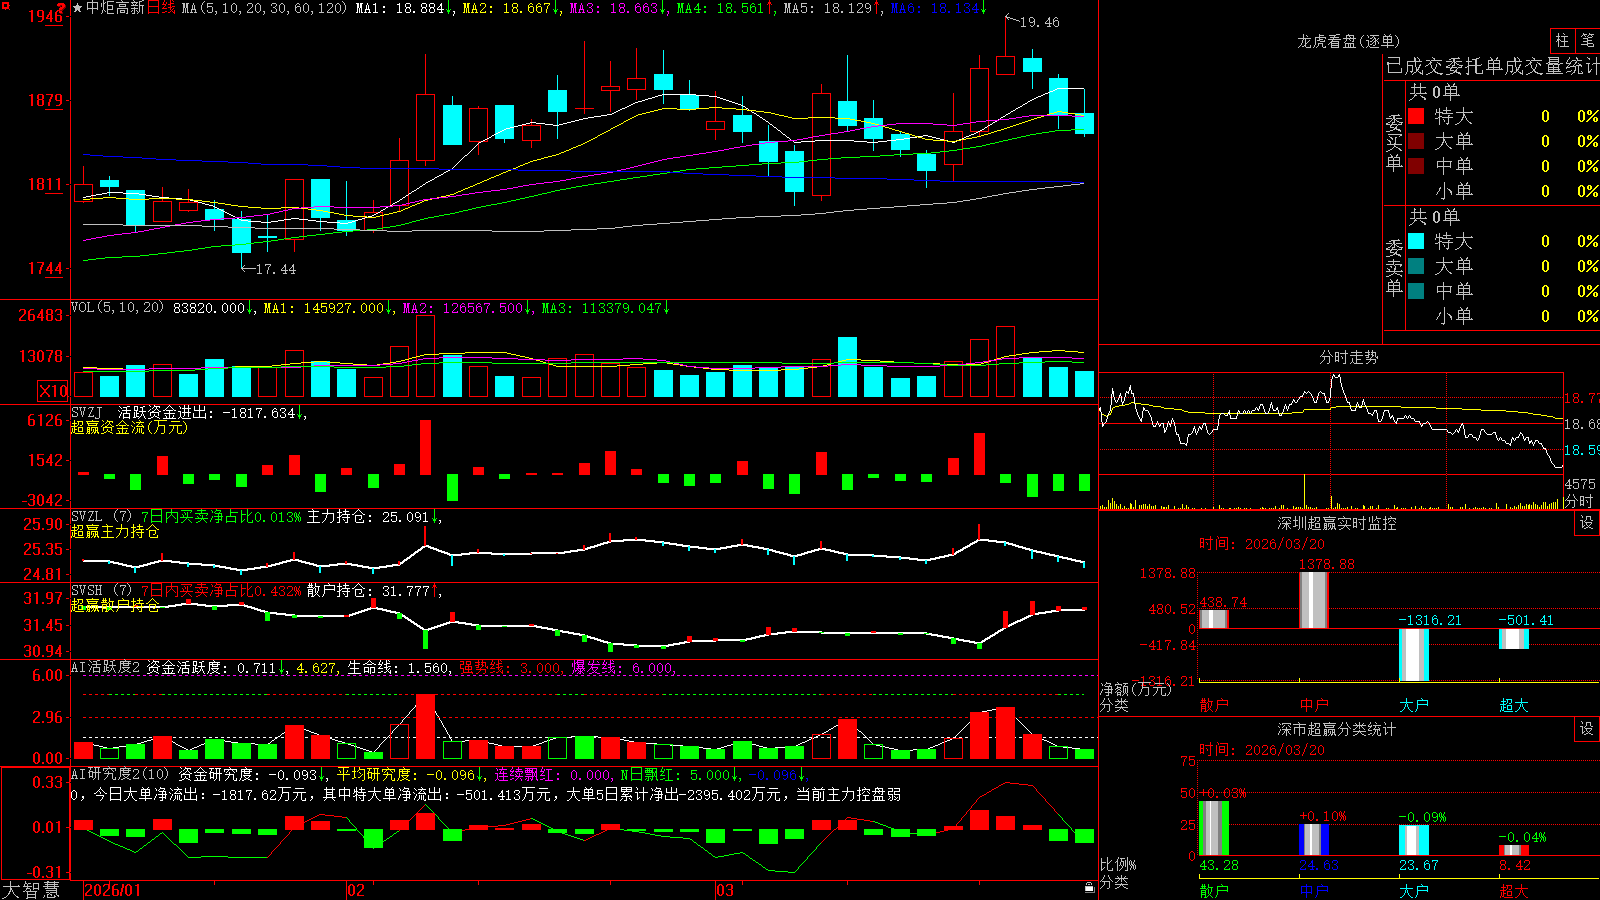
Task: Click the cyan 特大 sell order swatch
Action: tap(1416, 241)
